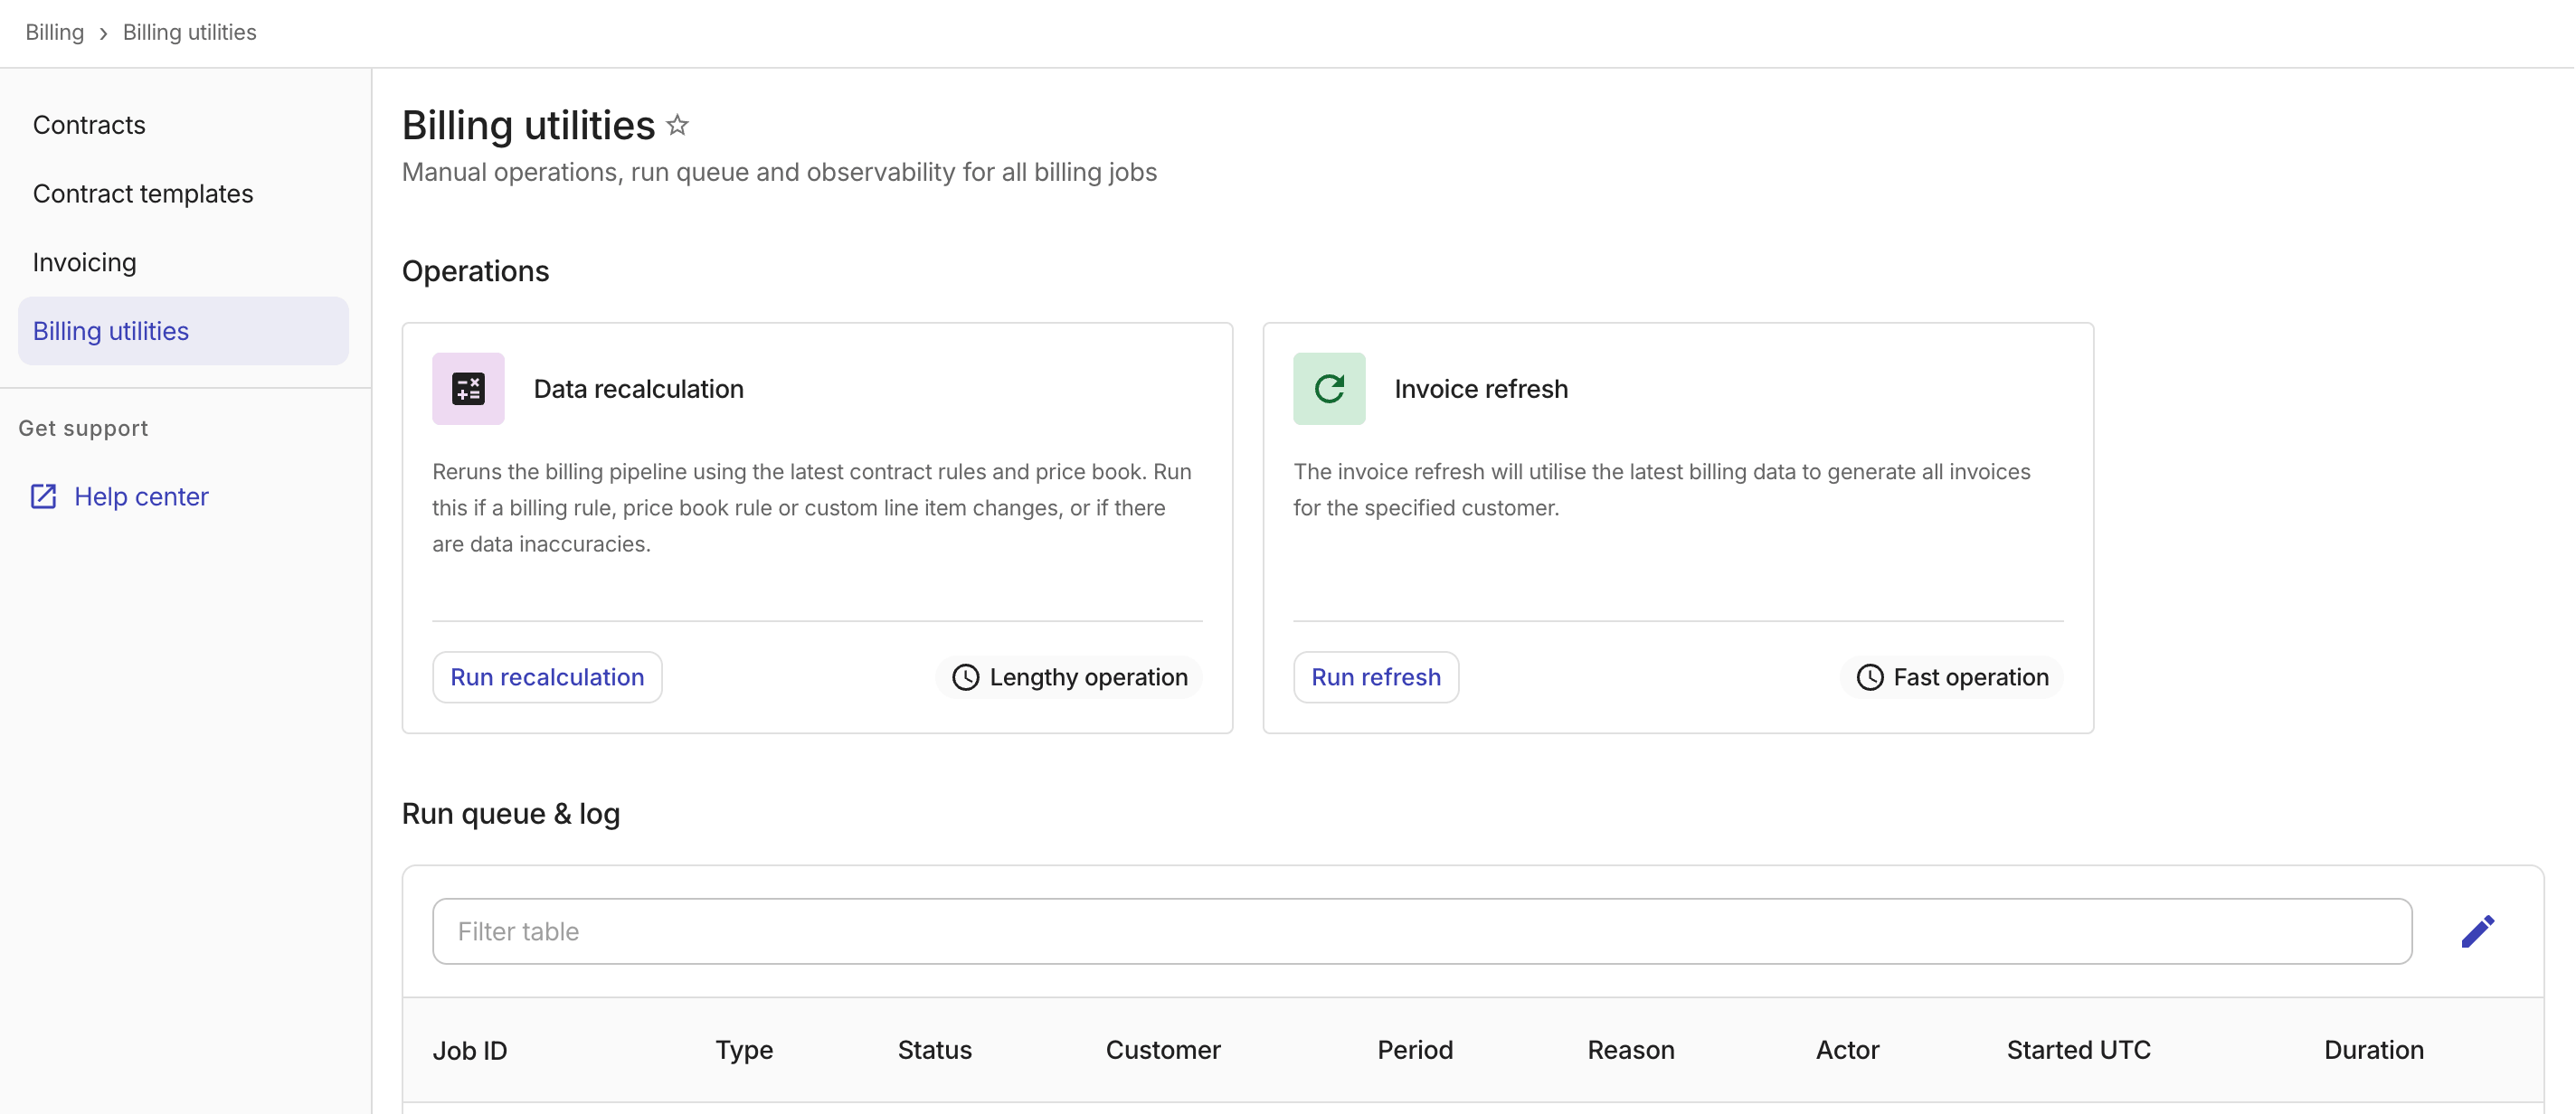Click the Data recalculation card title
This screenshot has height=1114, width=2576.
[638, 389]
